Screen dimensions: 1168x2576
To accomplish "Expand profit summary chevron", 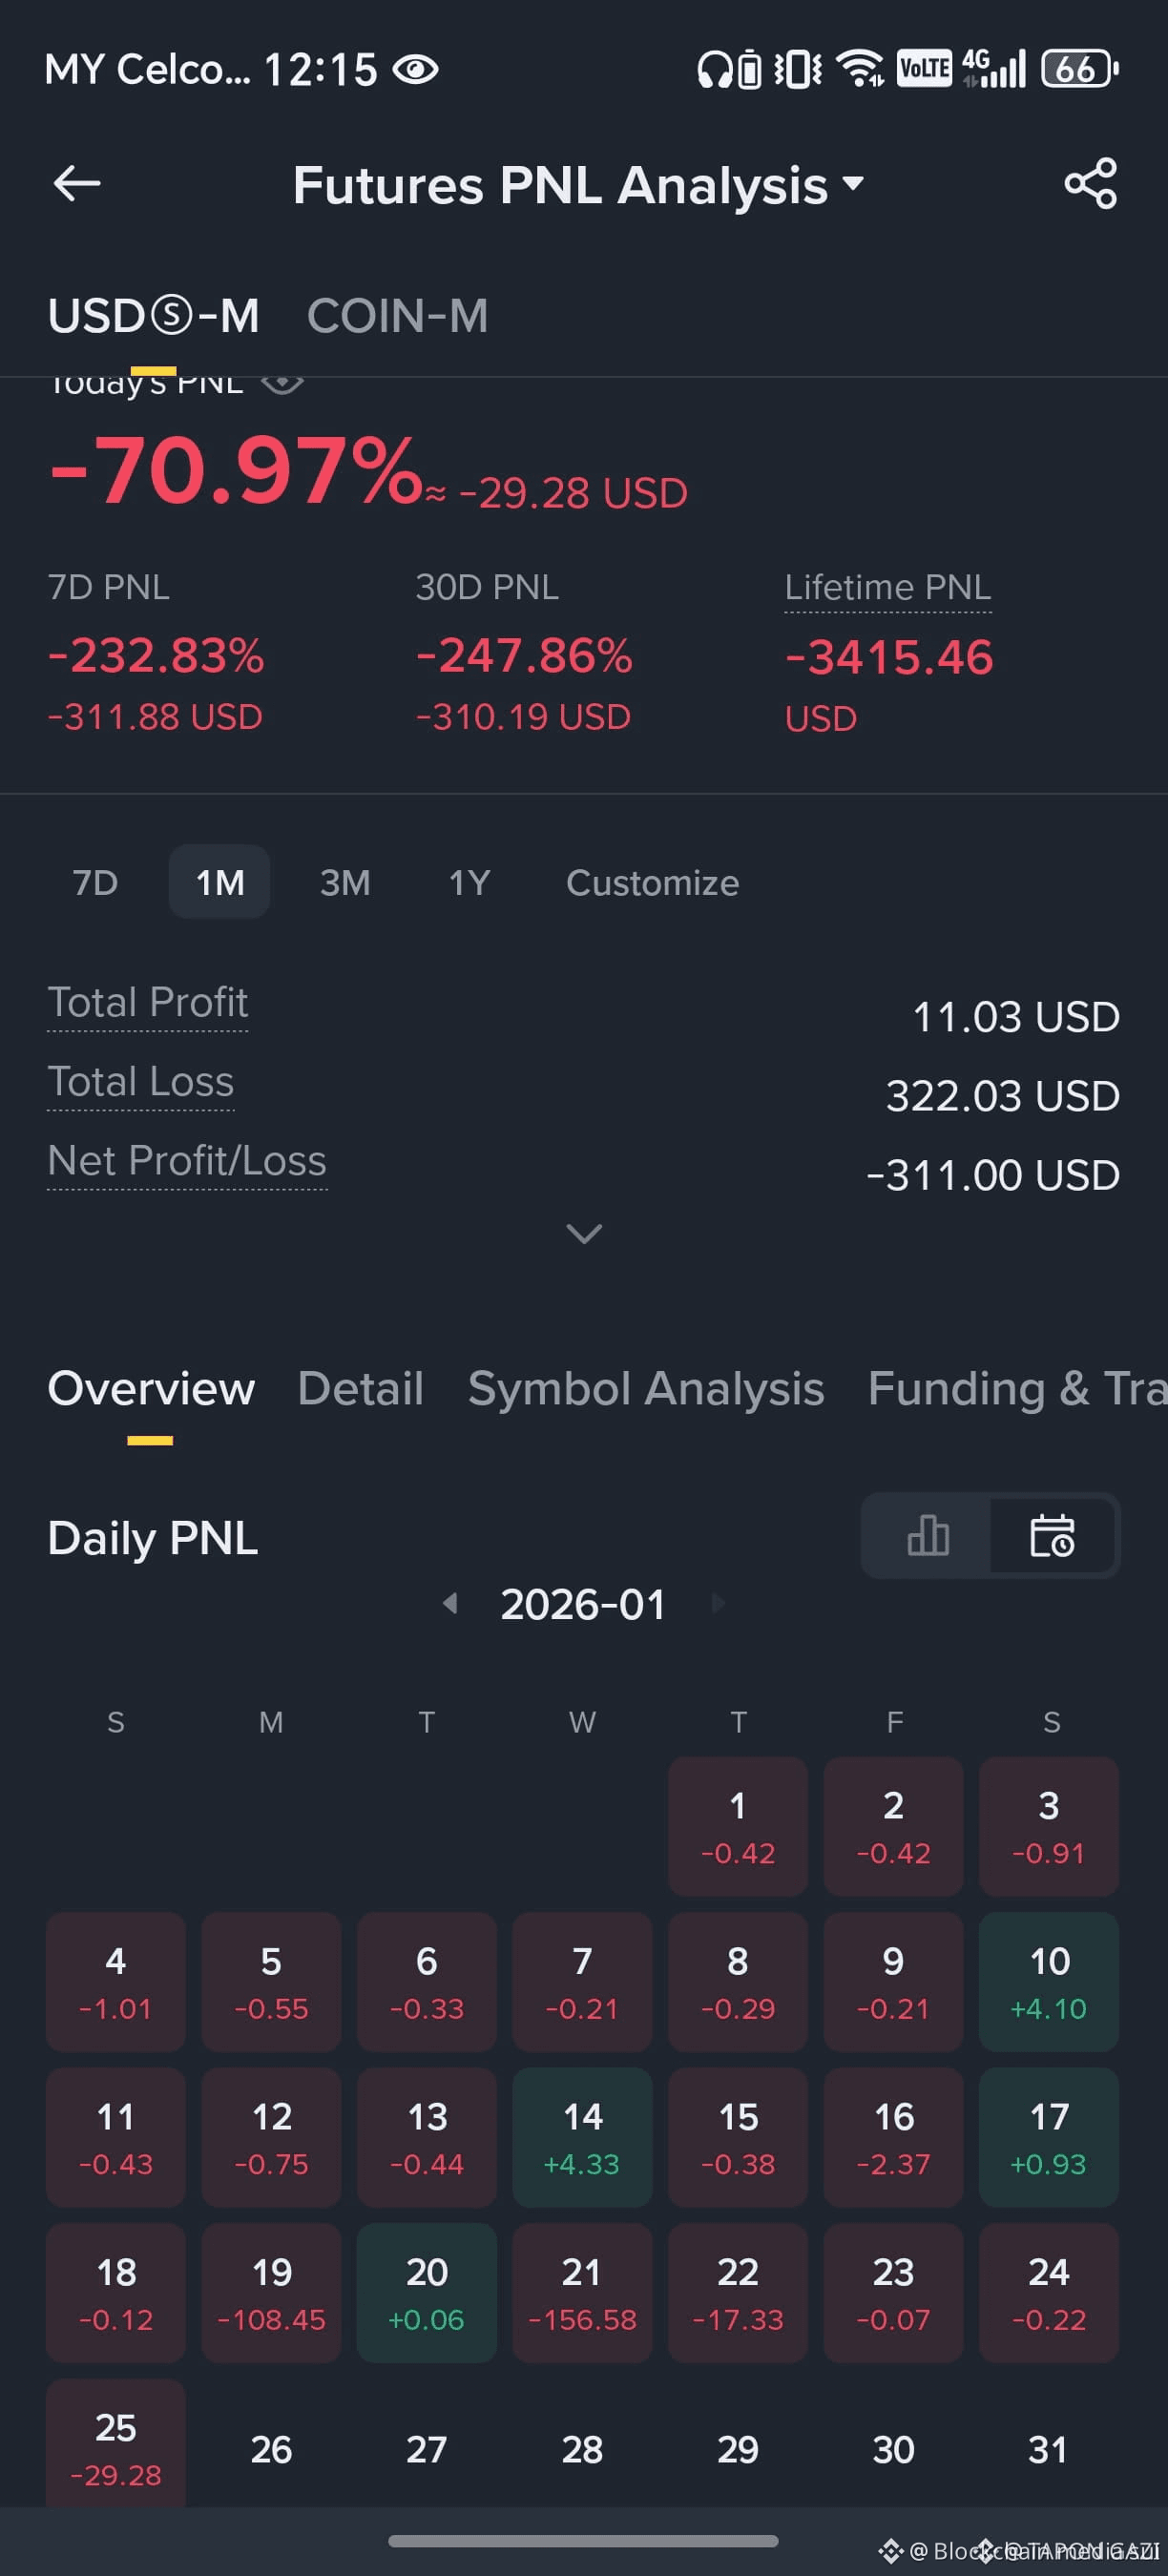I will pos(584,1234).
